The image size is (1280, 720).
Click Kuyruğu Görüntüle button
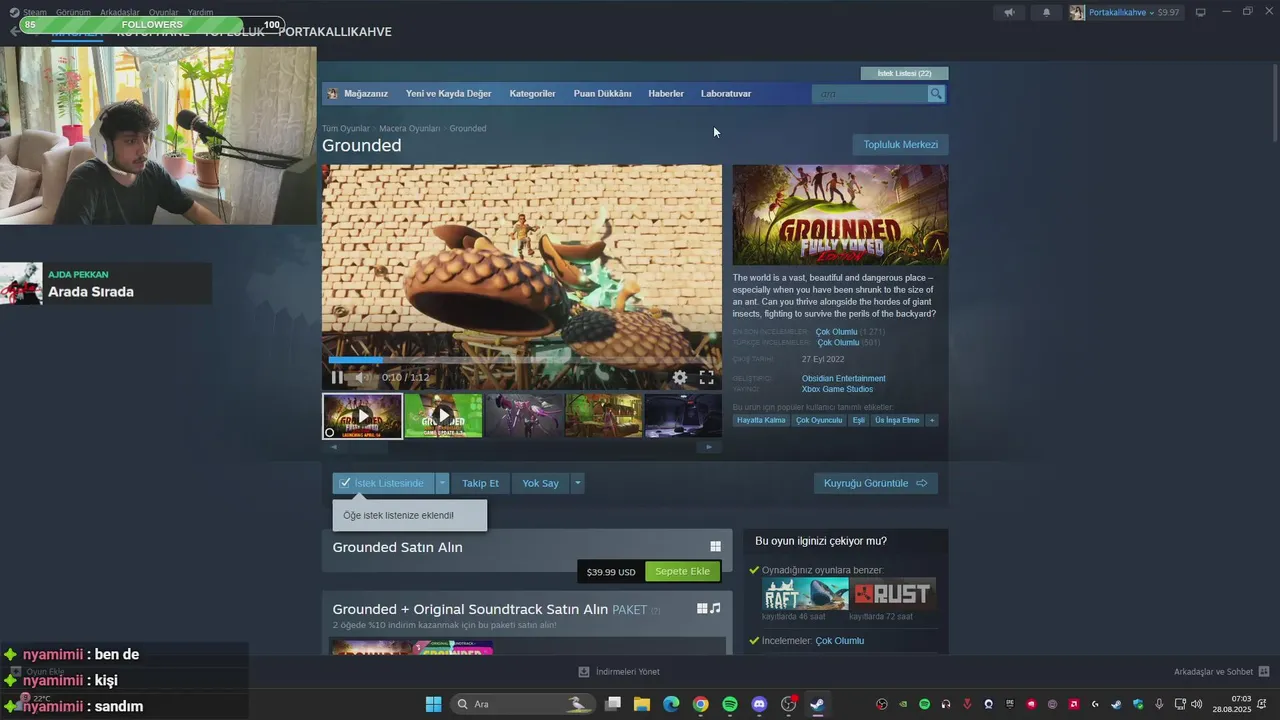pyautogui.click(x=876, y=483)
